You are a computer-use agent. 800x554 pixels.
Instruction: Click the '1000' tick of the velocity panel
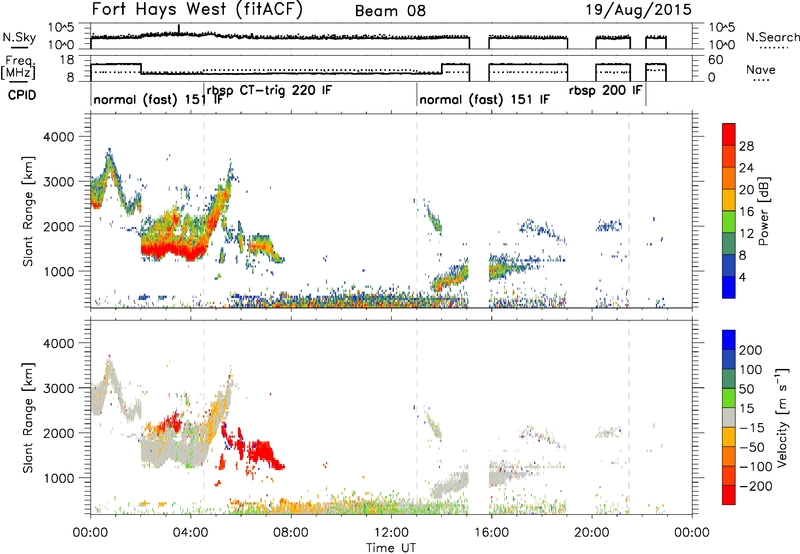tap(58, 478)
